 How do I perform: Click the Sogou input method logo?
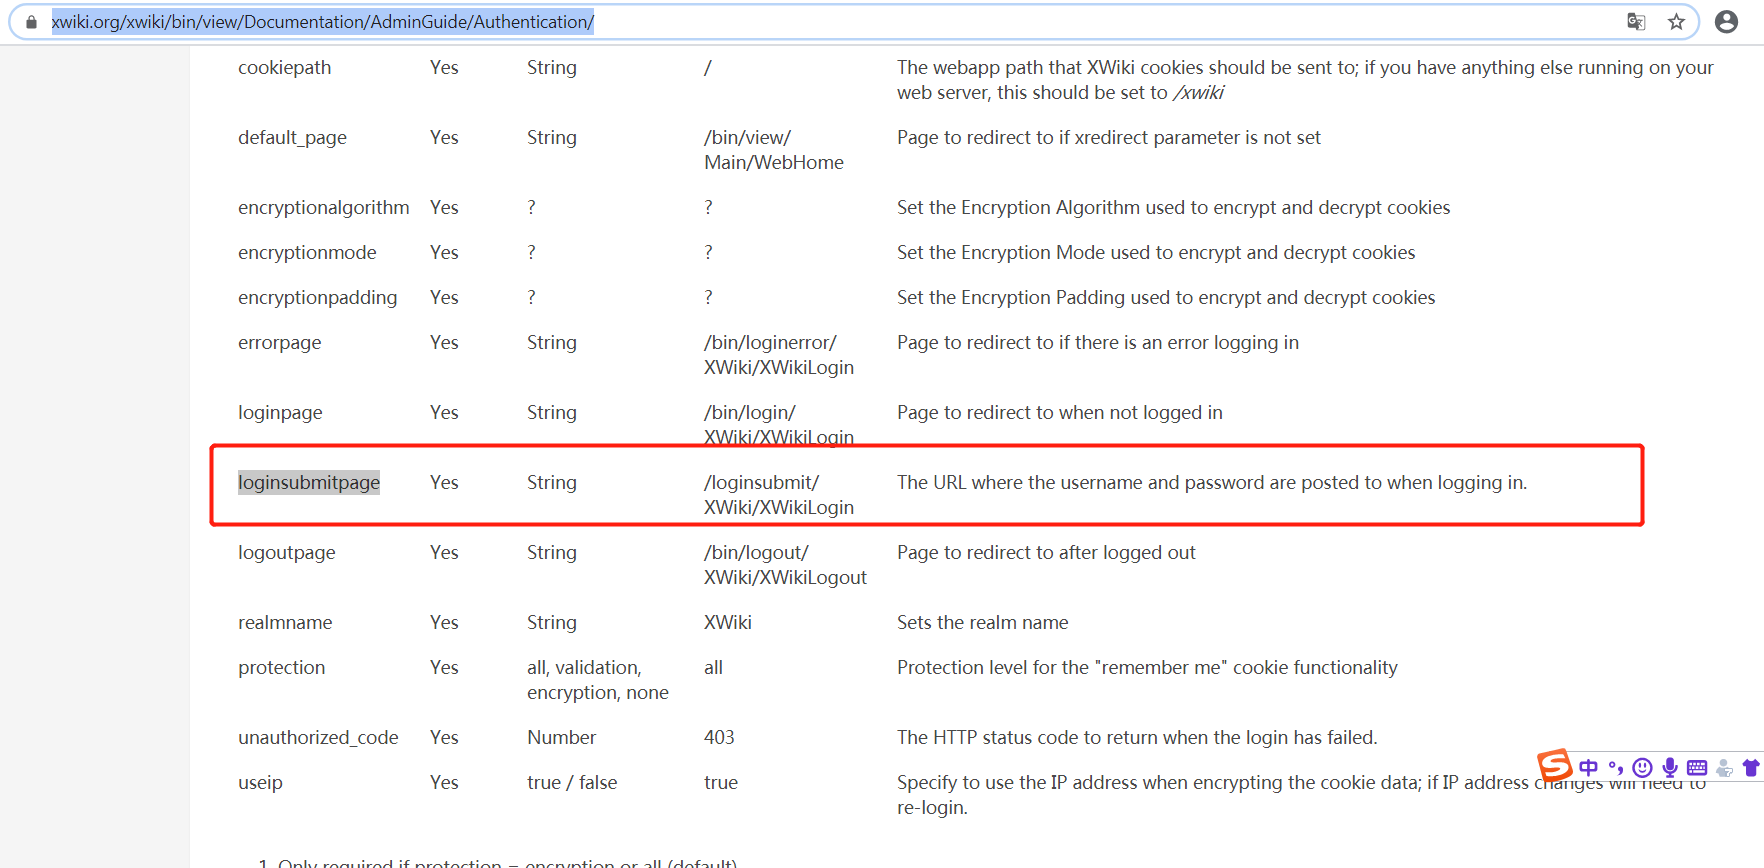pyautogui.click(x=1555, y=766)
